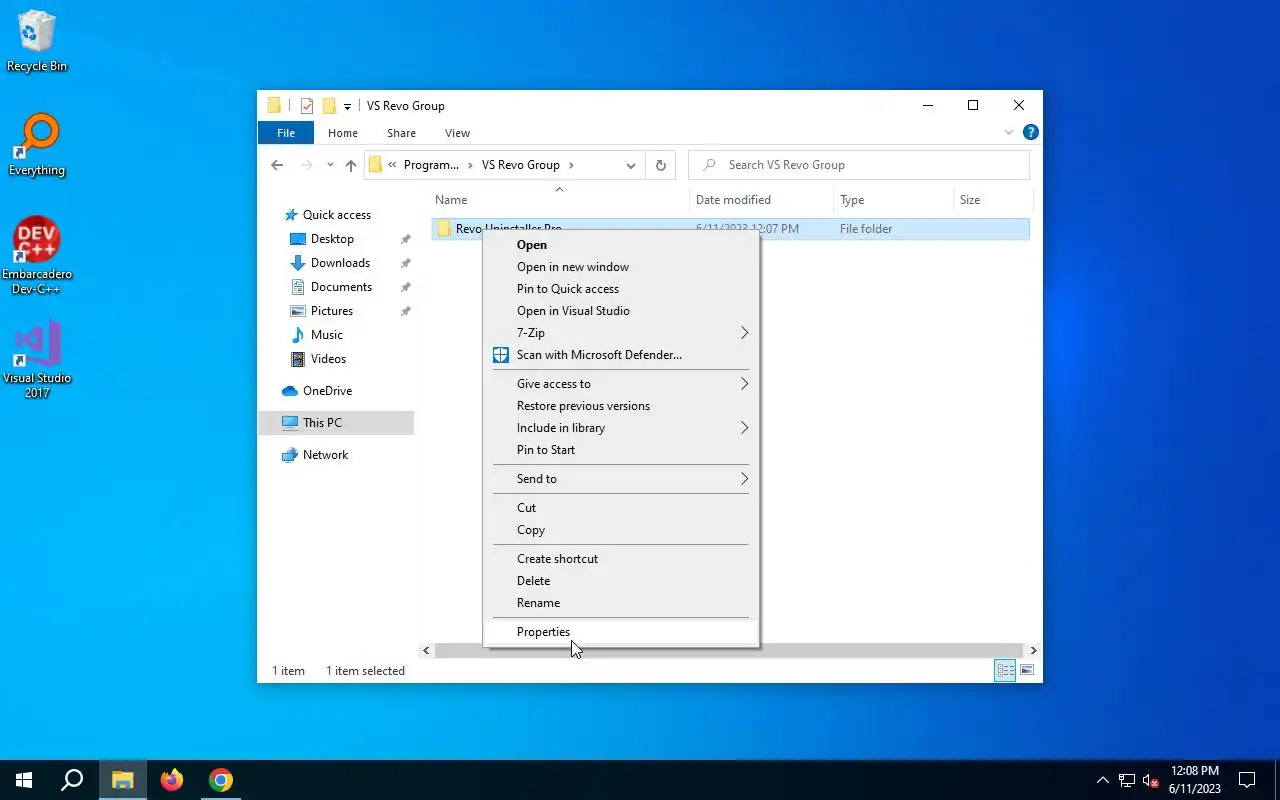Open the Embarcadero Dev-C++ desktop icon

click(37, 255)
